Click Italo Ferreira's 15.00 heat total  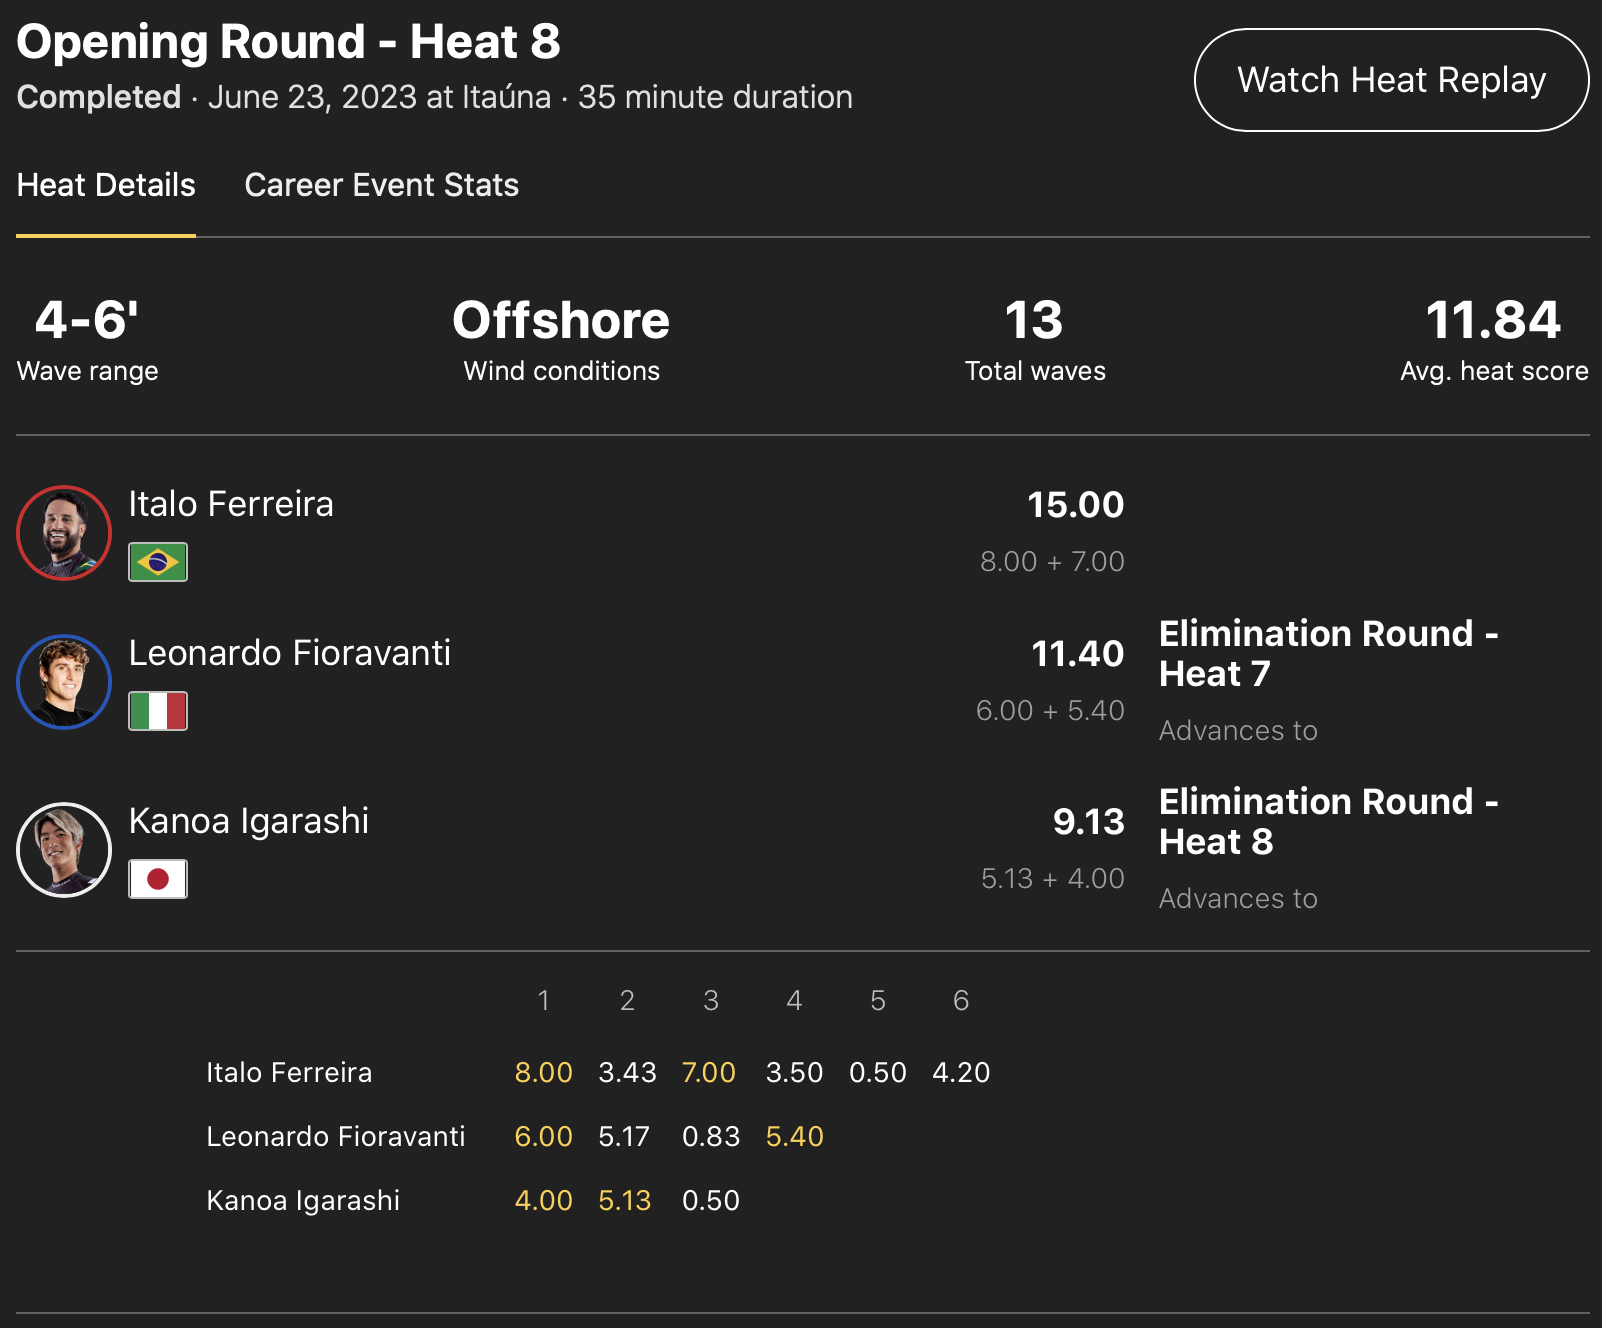point(1075,505)
